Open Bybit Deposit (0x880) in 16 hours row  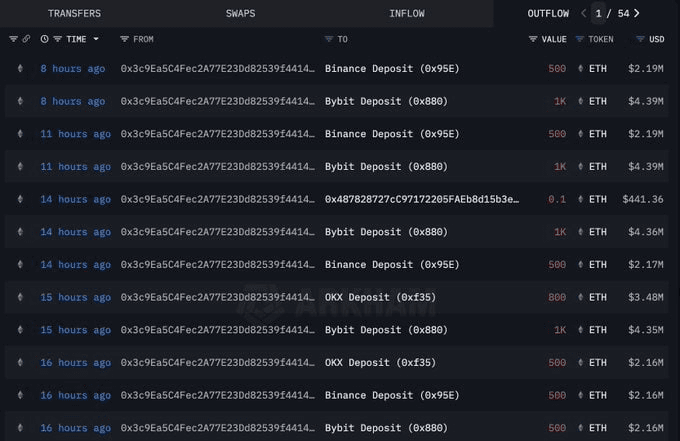[386, 428]
